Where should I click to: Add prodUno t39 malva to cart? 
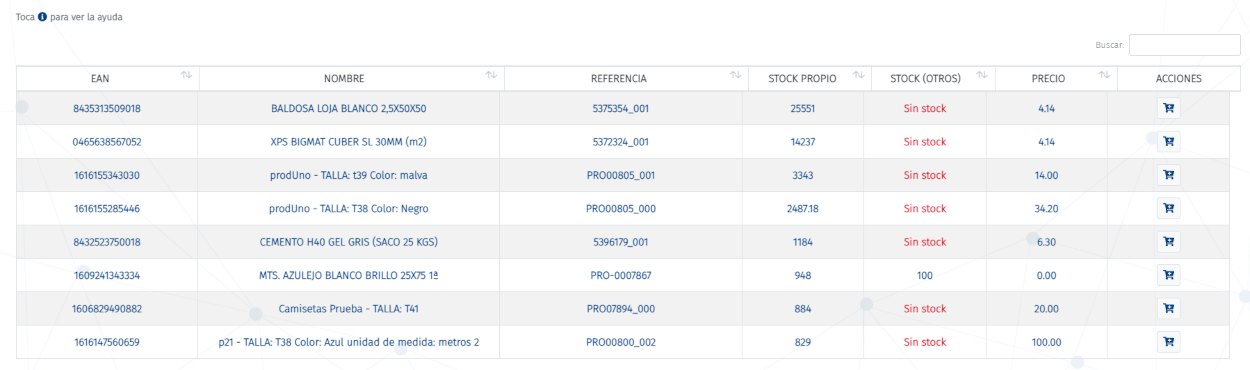tap(1167, 175)
